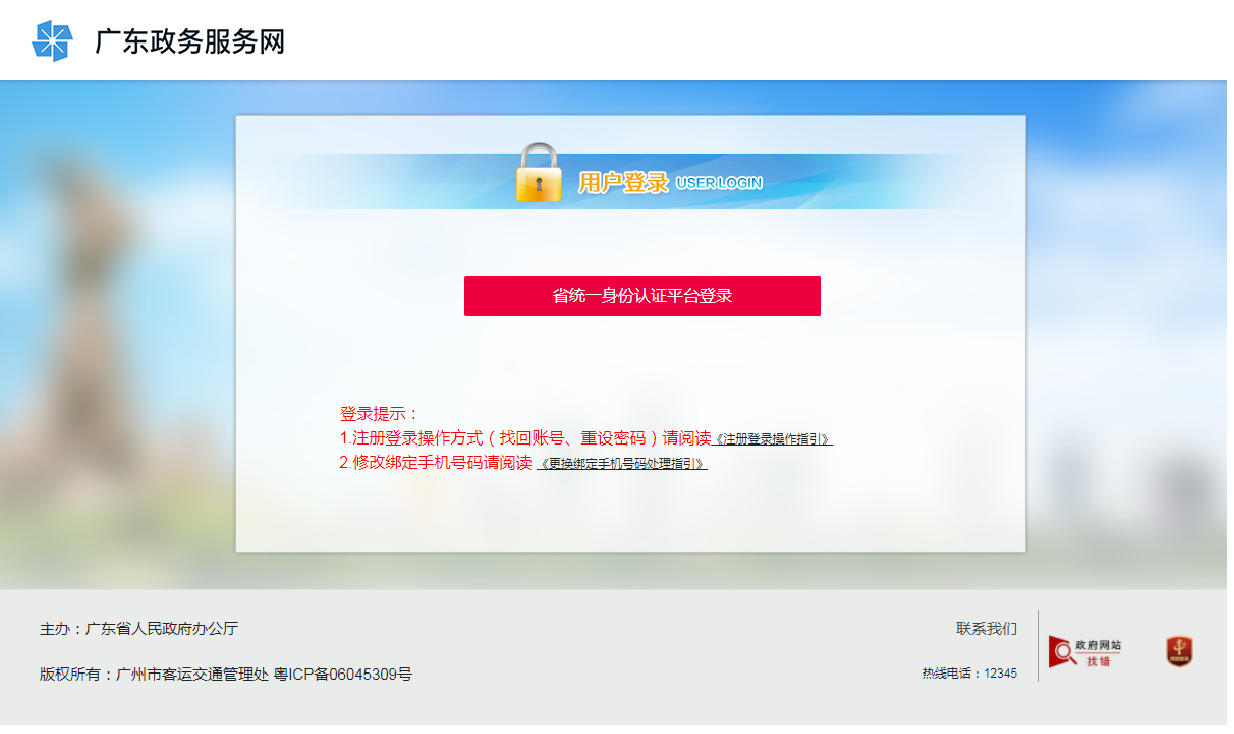Click the blue pinwheel site logo

pos(52,41)
